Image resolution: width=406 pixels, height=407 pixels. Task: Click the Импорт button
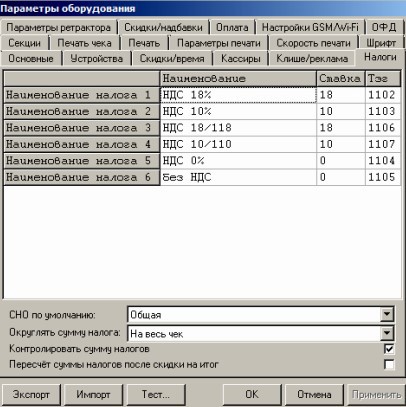[x=93, y=395]
